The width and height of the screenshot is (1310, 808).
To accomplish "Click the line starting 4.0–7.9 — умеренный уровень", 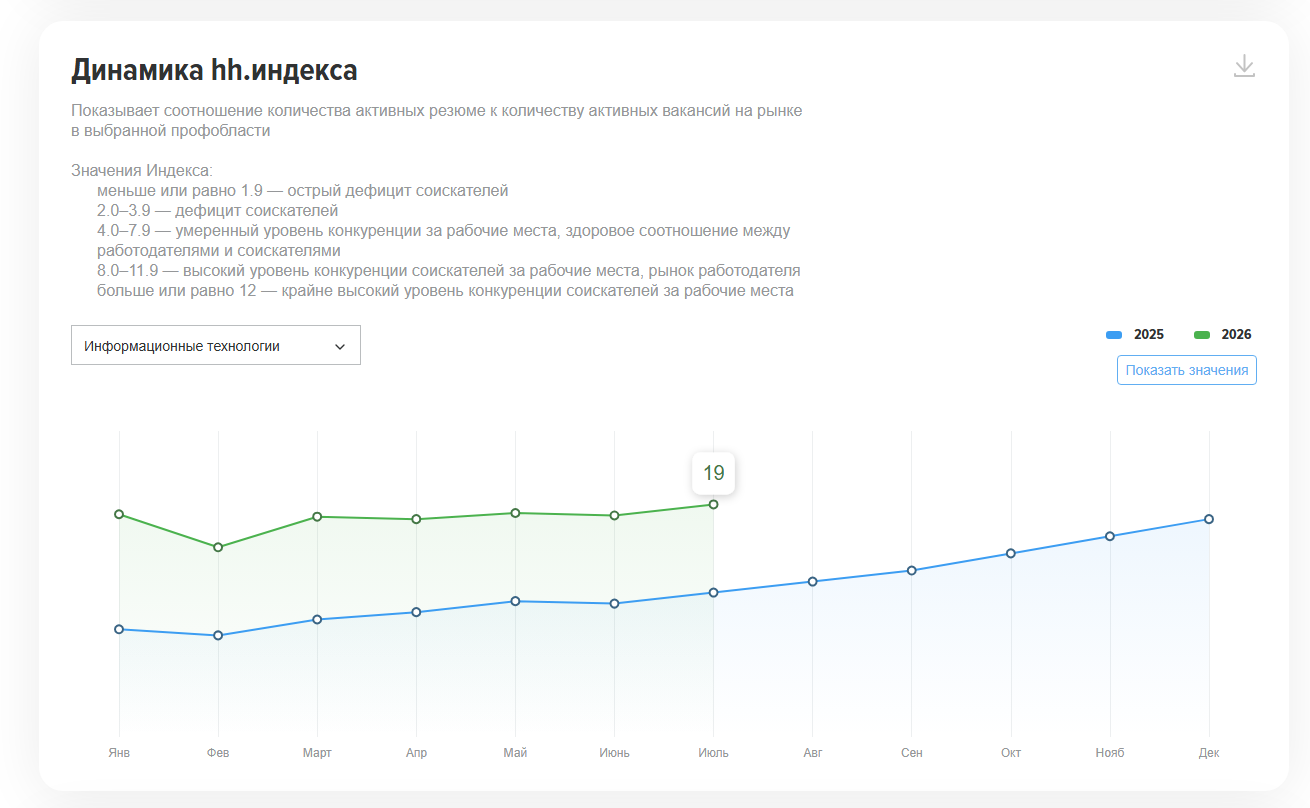I will (x=444, y=240).
